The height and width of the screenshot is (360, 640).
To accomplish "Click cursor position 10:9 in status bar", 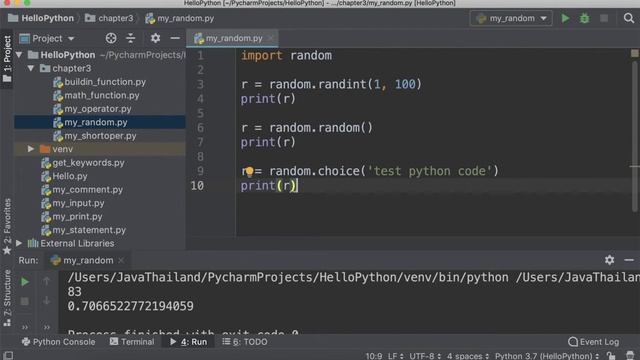I will (374, 356).
